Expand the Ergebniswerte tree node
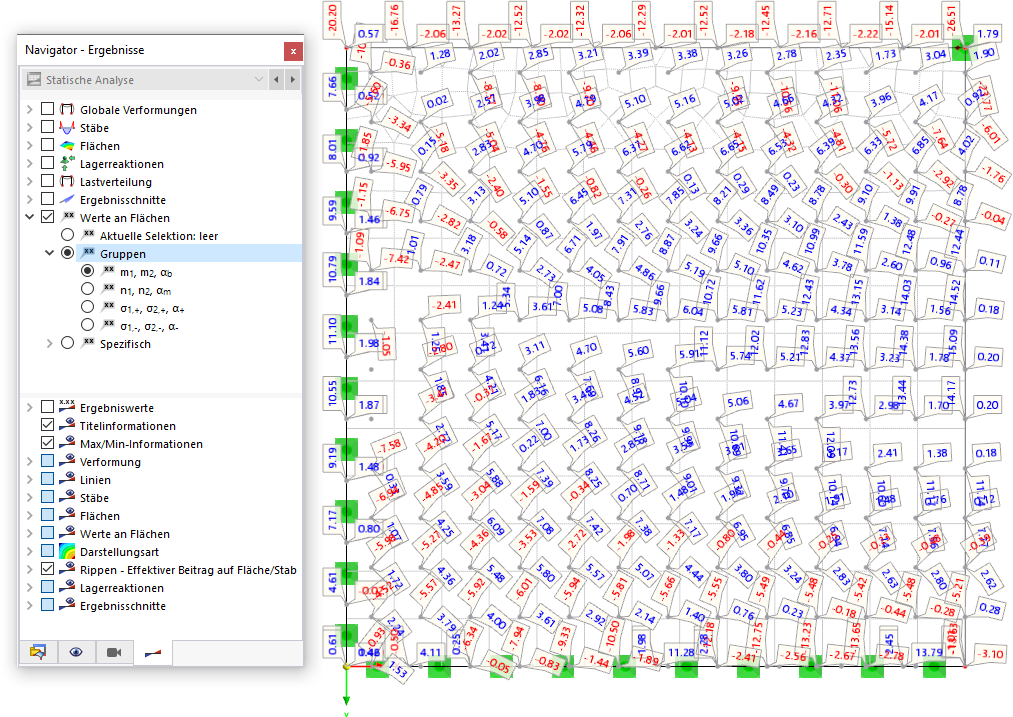 30,408
